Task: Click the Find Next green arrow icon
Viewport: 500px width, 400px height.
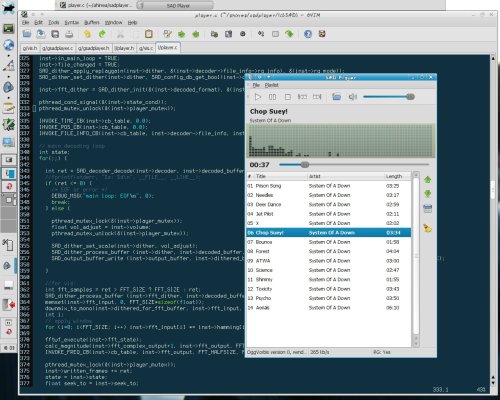Action: click(182, 34)
